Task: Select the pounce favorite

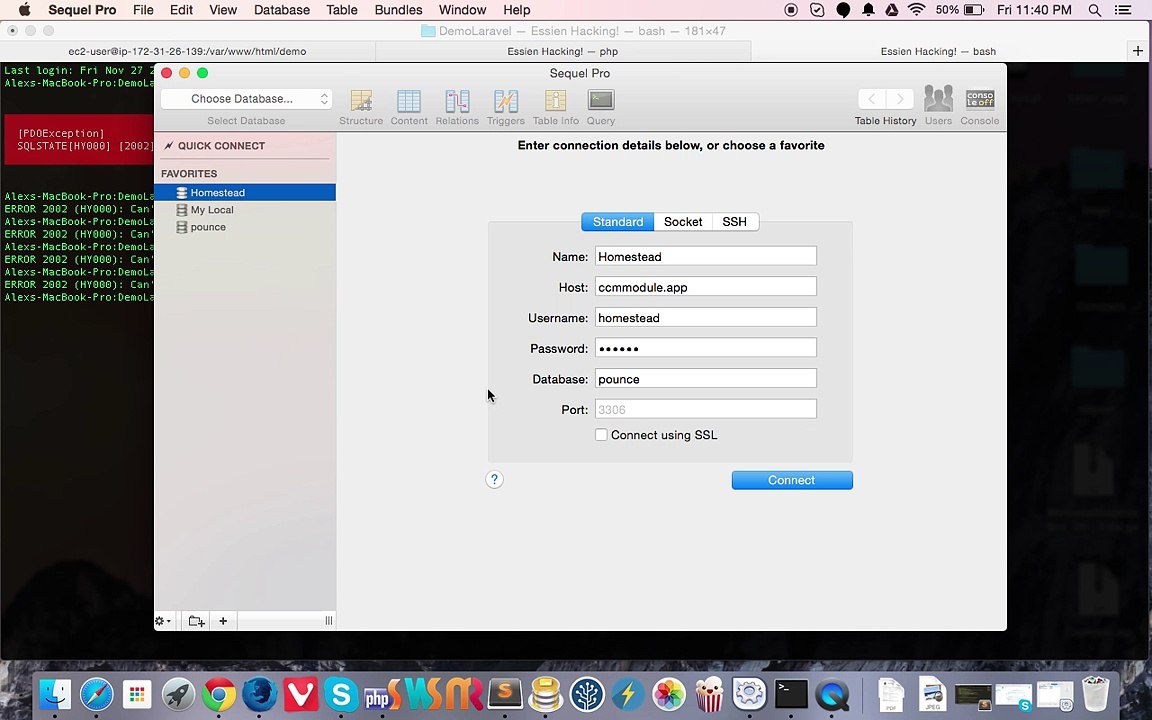Action: (245, 227)
